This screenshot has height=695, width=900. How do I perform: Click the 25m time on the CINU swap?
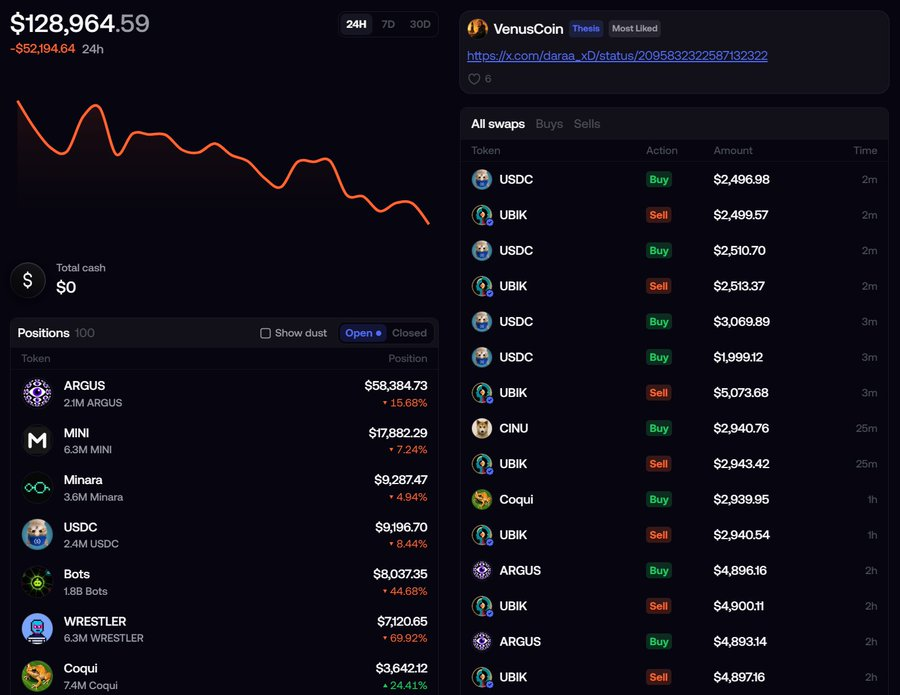[866, 429]
